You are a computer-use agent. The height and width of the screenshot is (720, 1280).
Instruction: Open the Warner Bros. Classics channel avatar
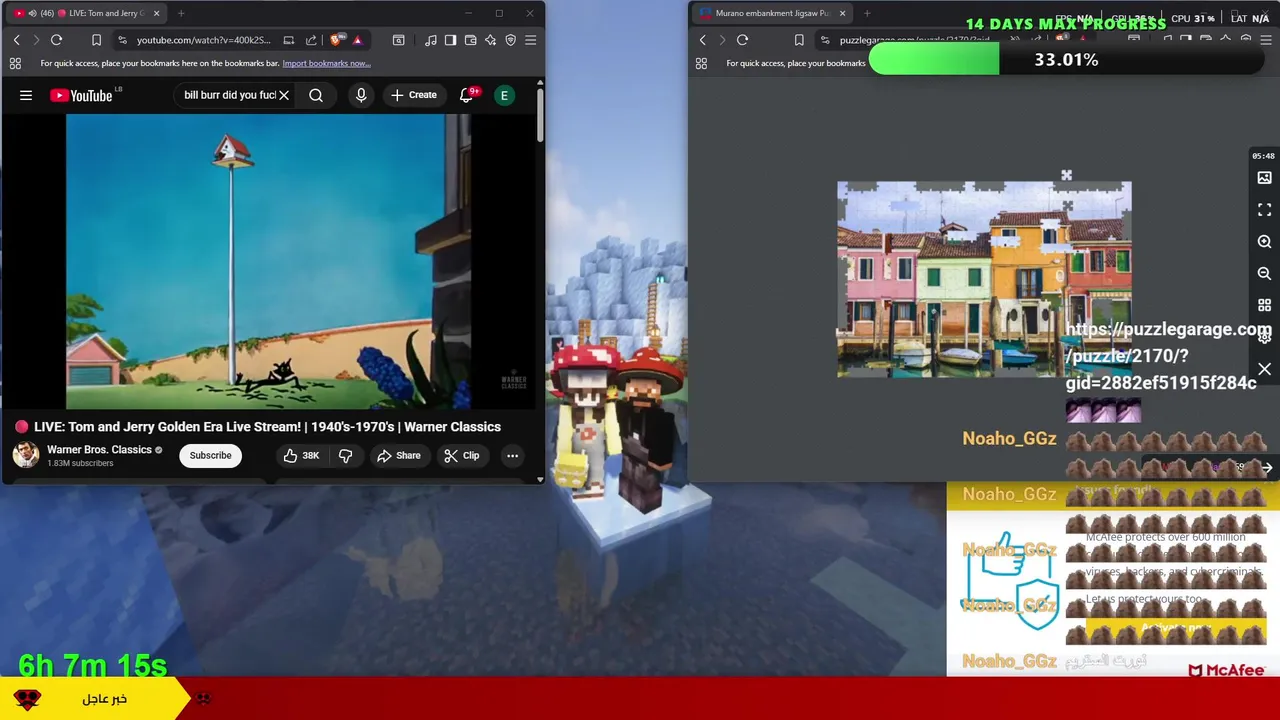point(26,455)
